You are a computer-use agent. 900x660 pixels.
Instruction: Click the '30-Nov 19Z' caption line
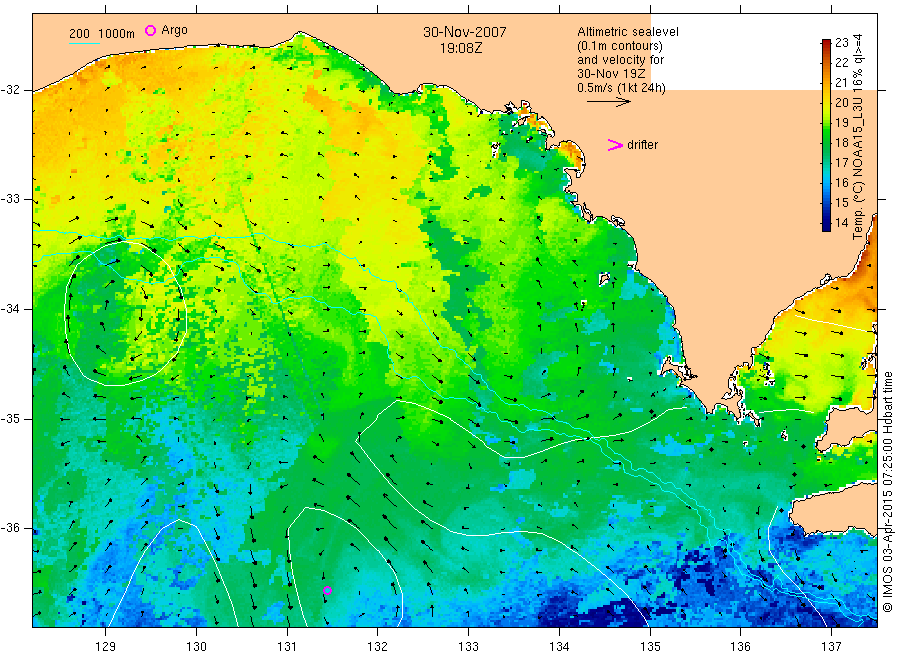point(611,74)
